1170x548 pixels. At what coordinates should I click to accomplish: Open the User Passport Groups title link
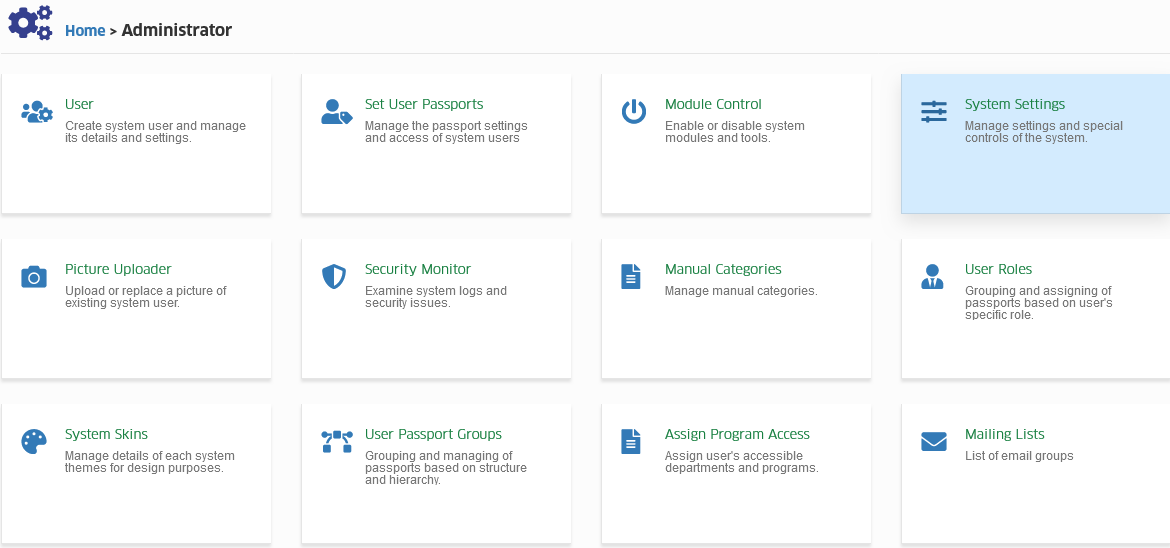pyautogui.click(x=433, y=435)
